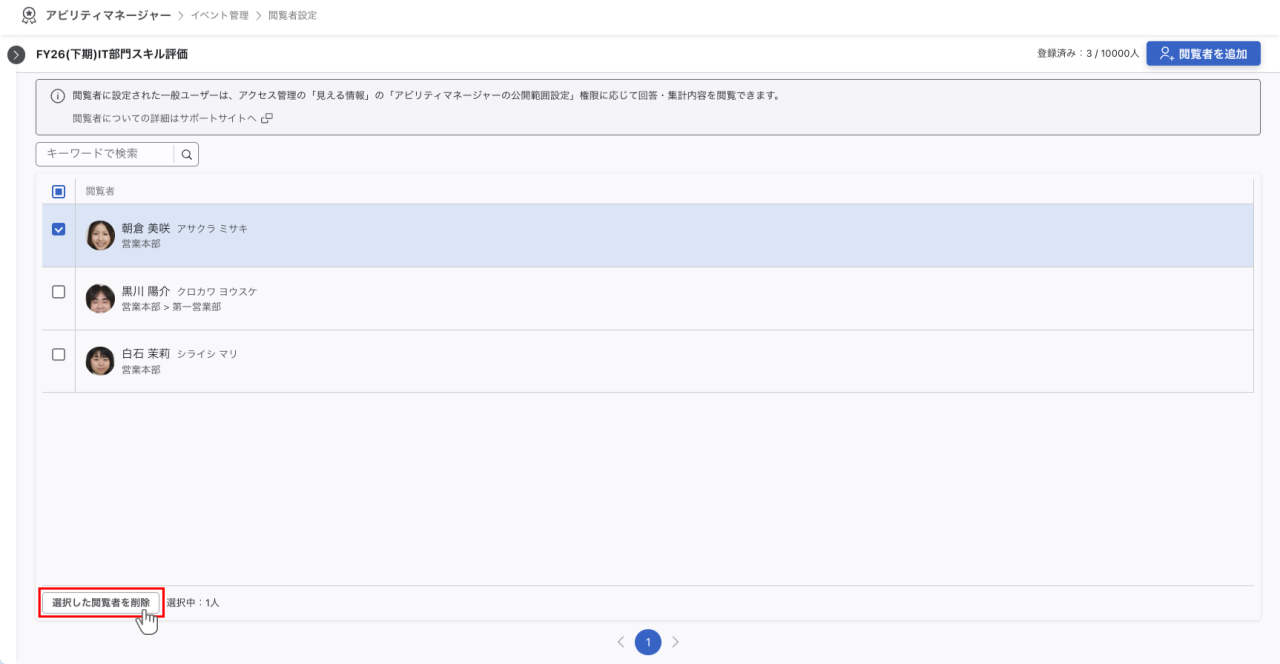
Task: Click the name 黒川 陽介
Action: (146, 292)
